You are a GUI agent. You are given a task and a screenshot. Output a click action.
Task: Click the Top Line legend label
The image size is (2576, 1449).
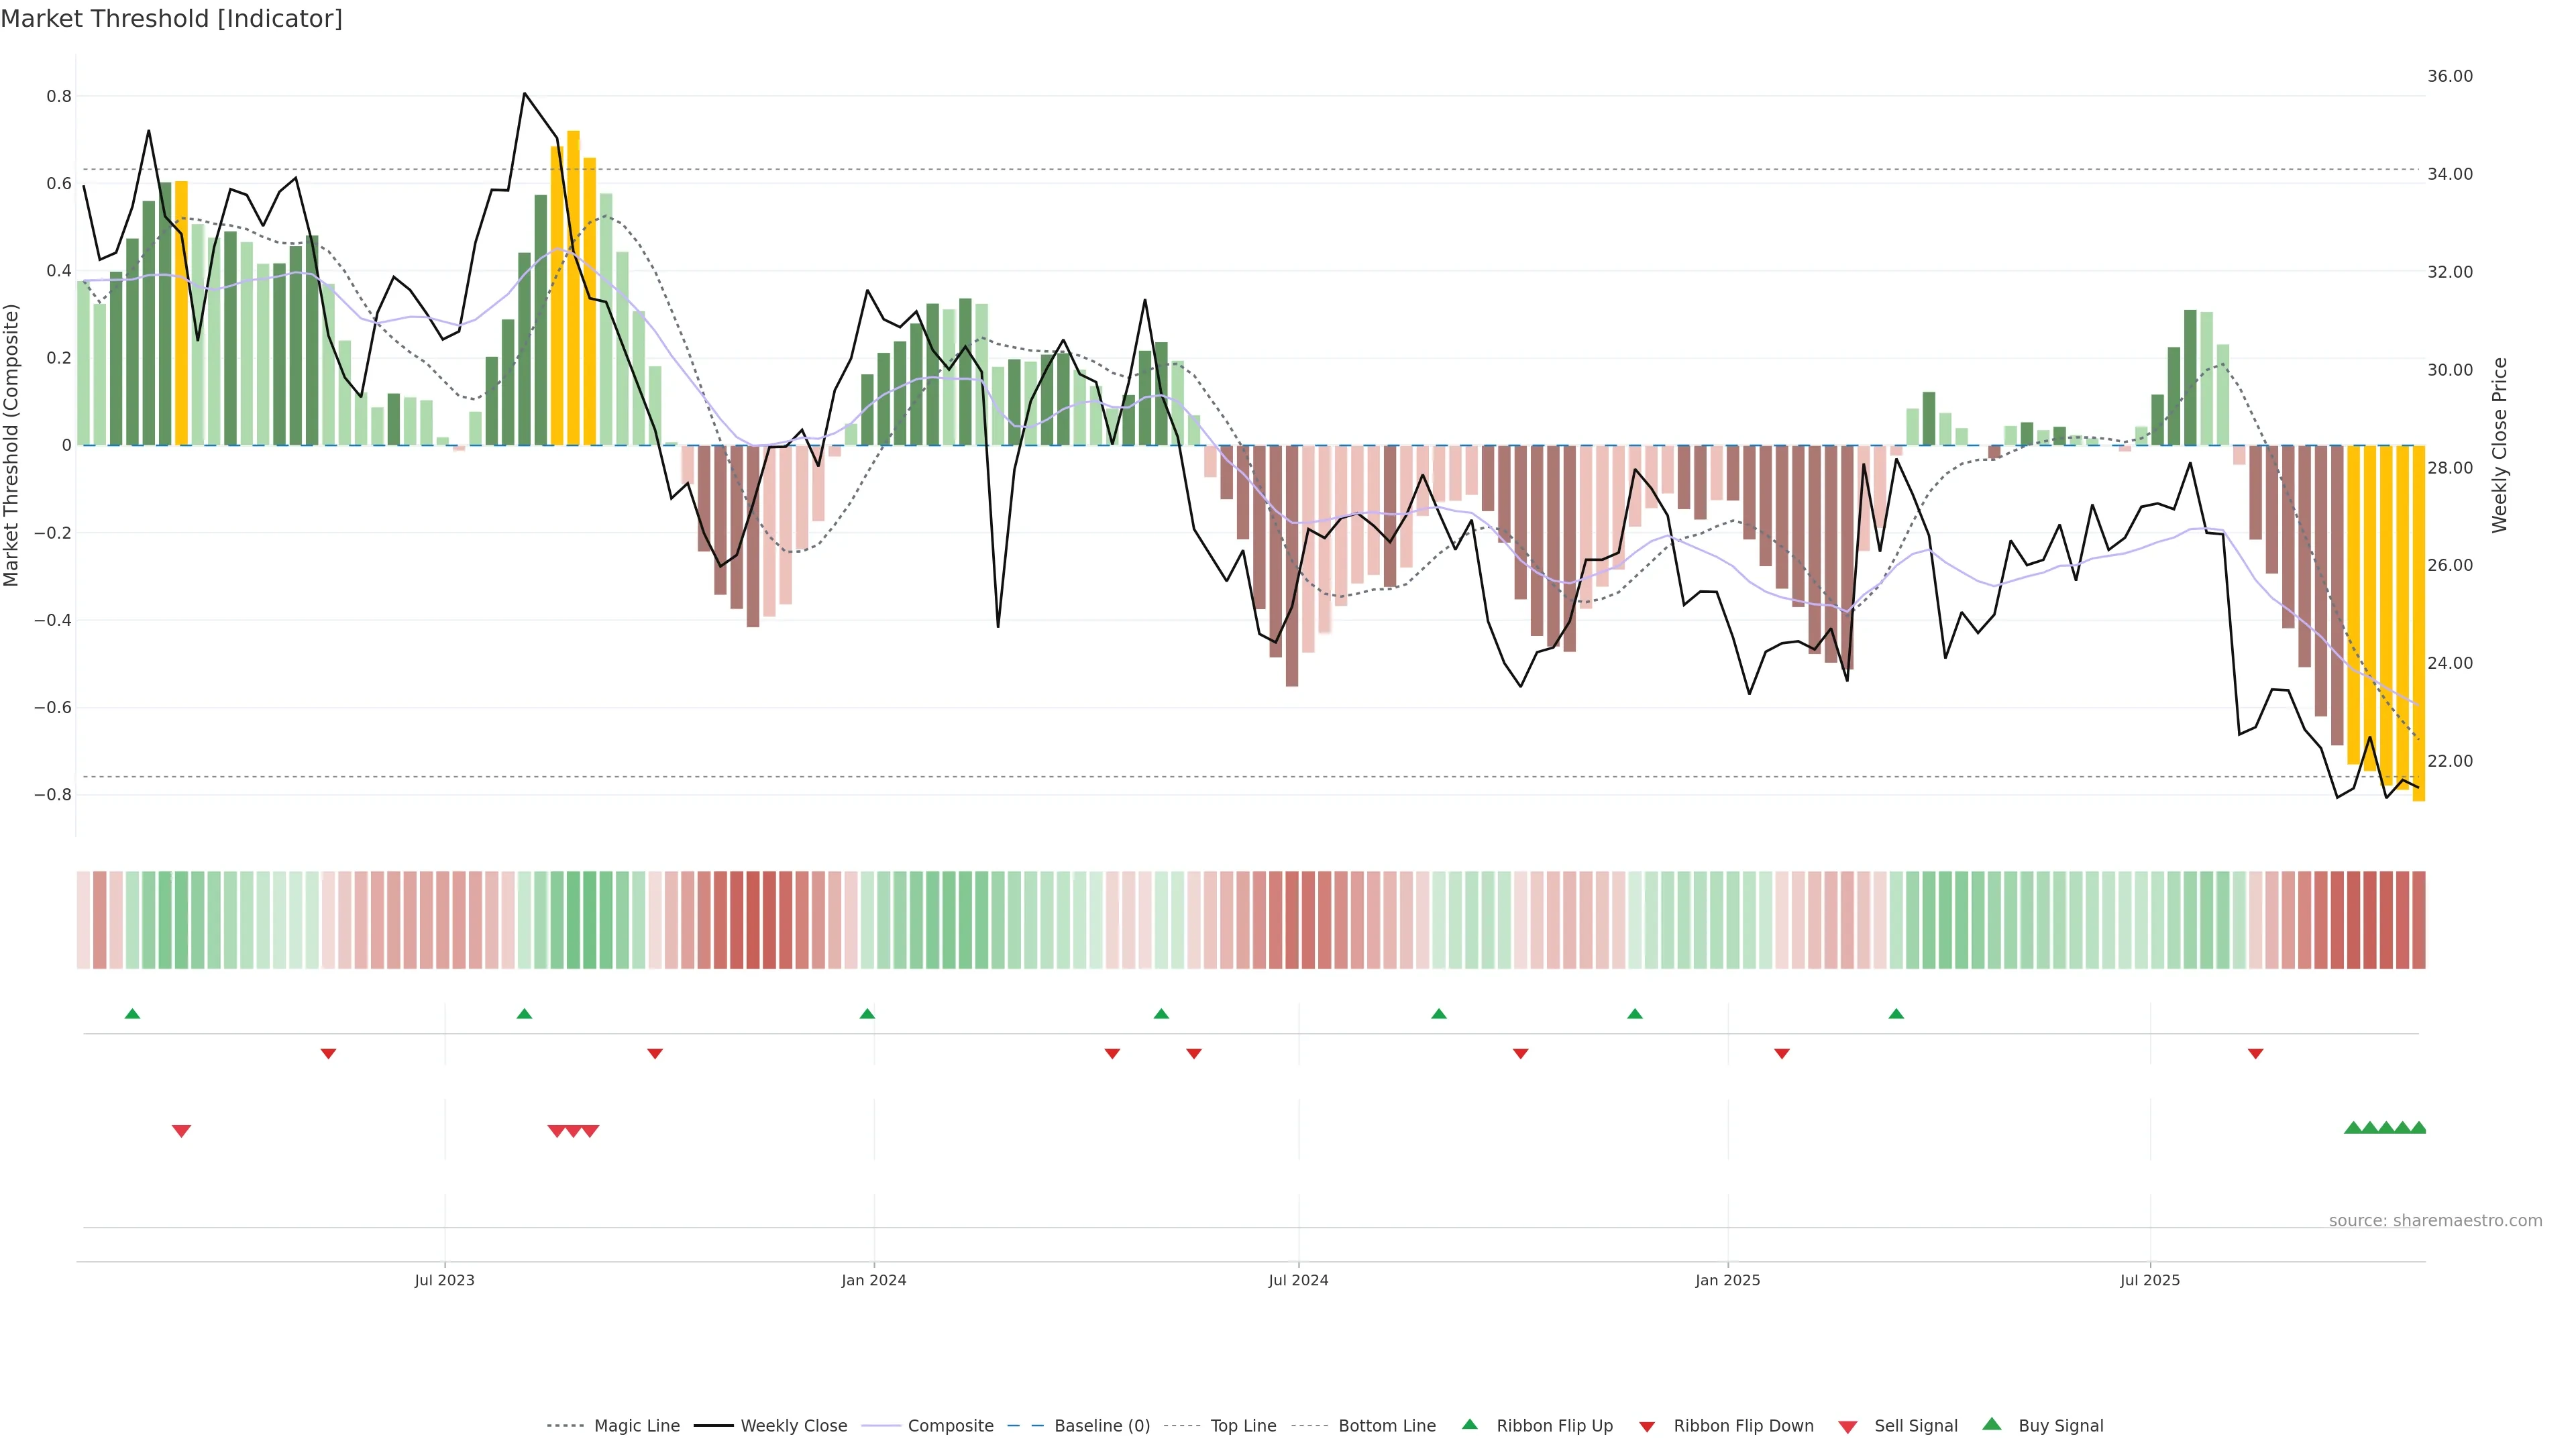tap(1243, 1426)
